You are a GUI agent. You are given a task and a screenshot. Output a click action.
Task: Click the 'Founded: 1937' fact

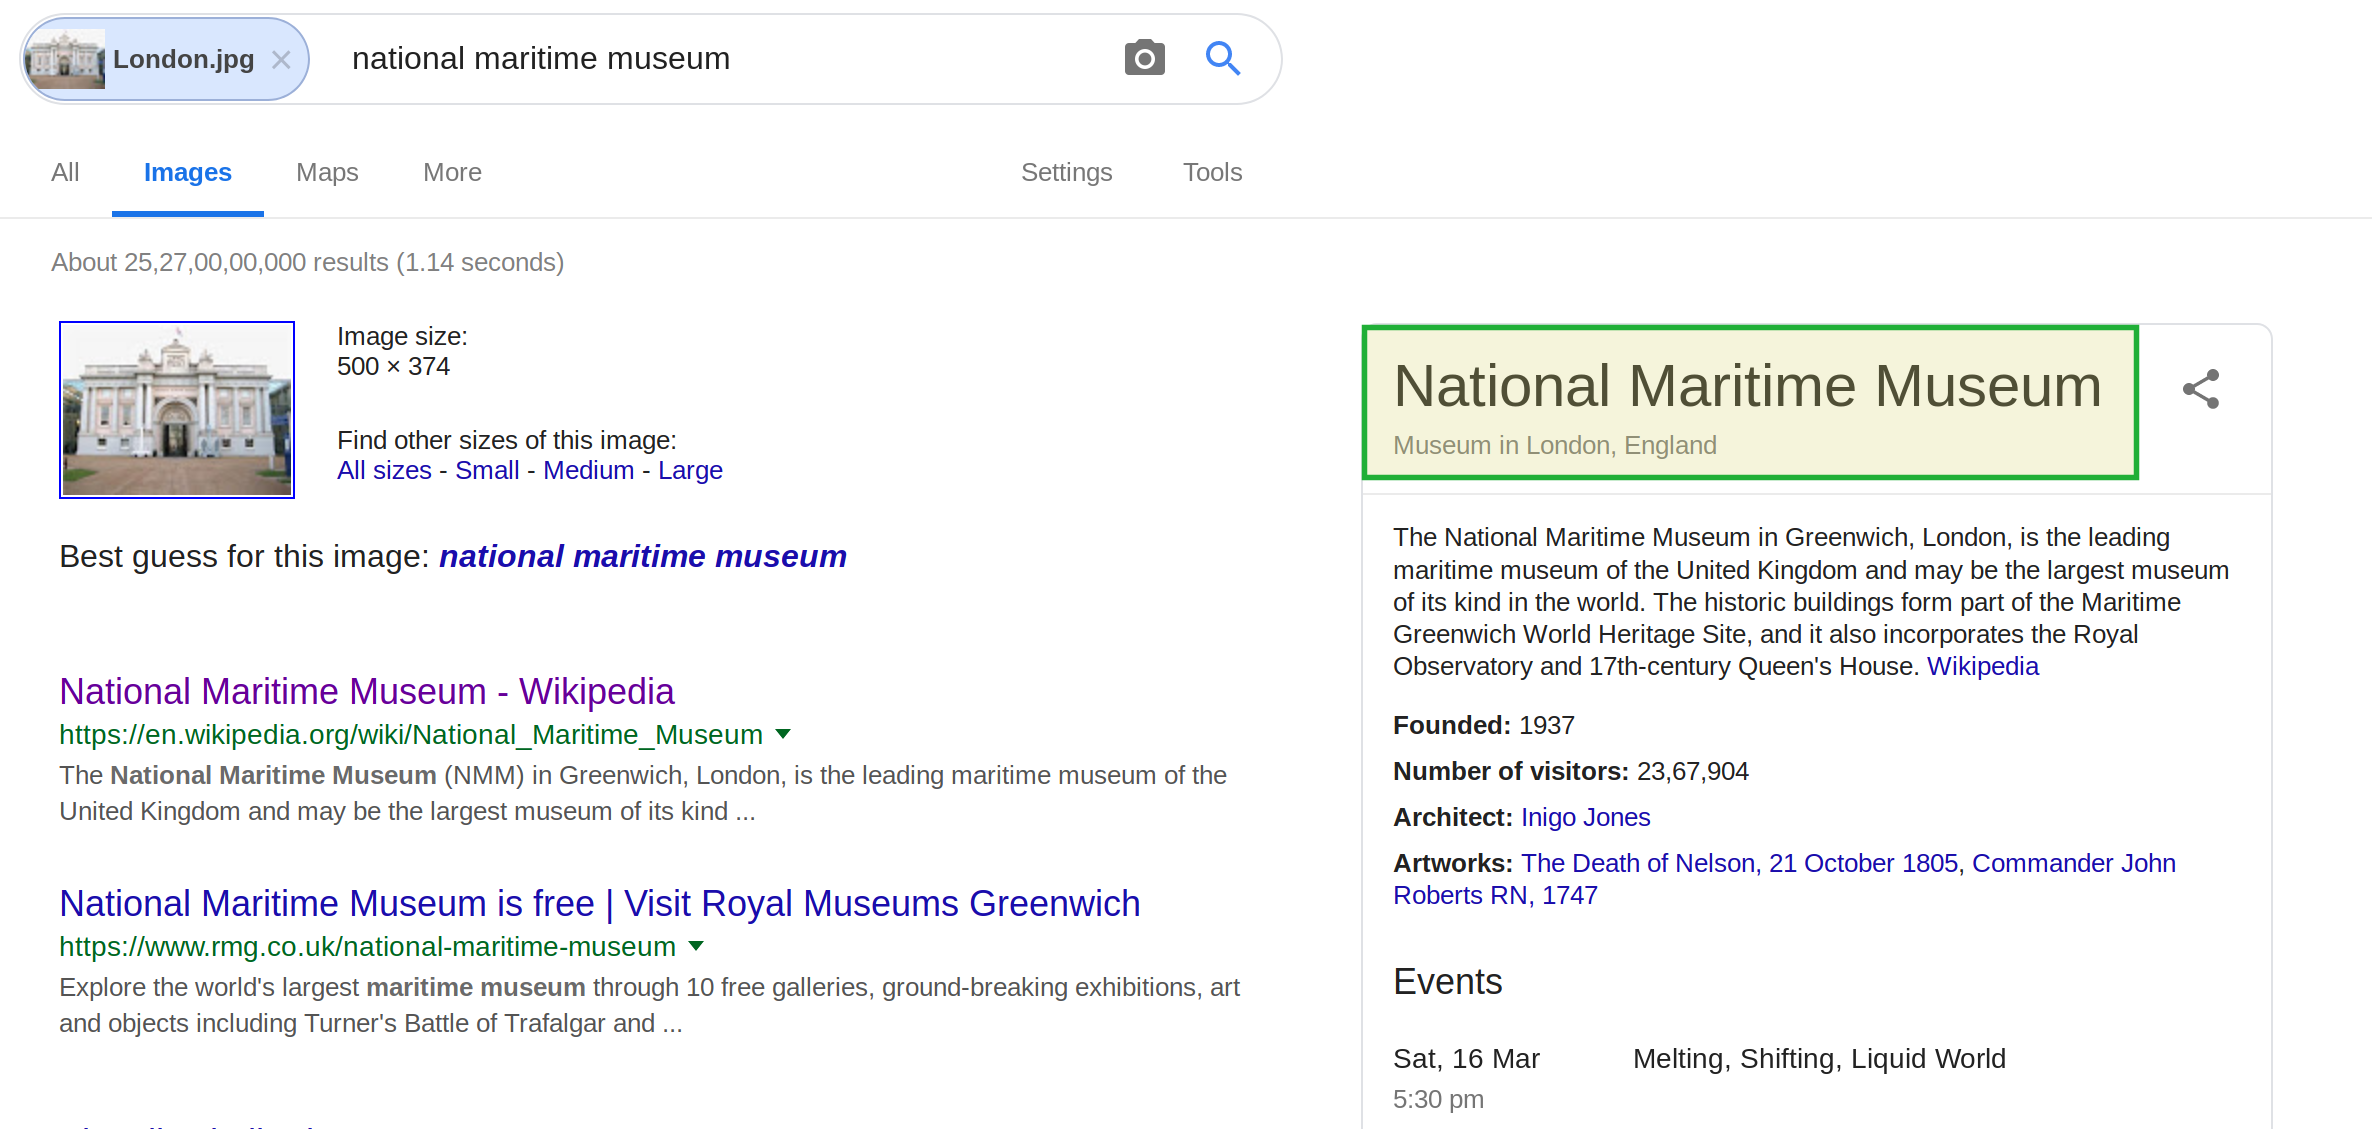coord(1484,725)
